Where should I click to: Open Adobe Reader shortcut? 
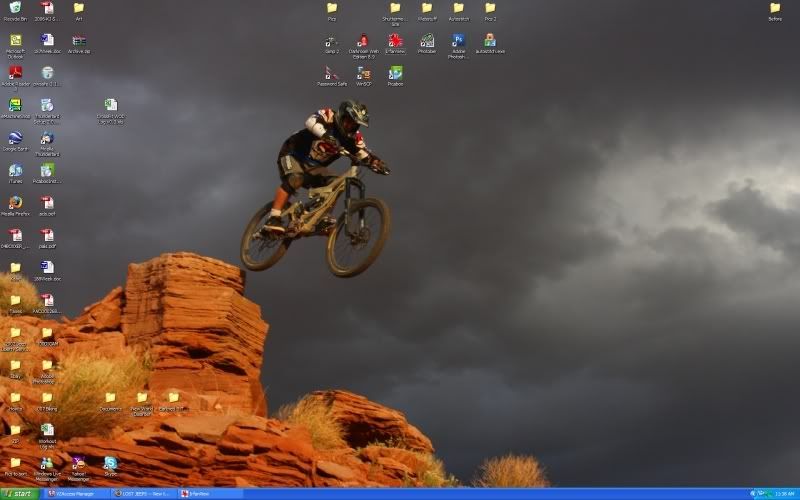coord(15,73)
